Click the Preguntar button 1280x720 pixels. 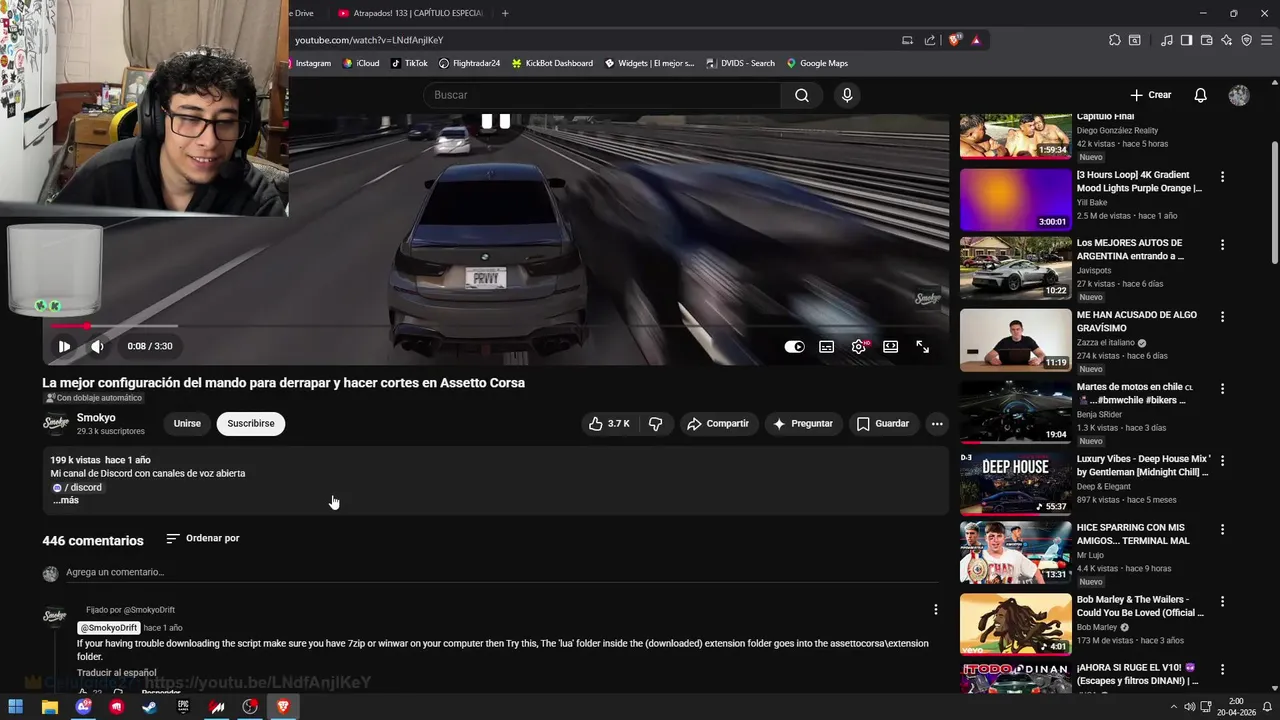[802, 424]
